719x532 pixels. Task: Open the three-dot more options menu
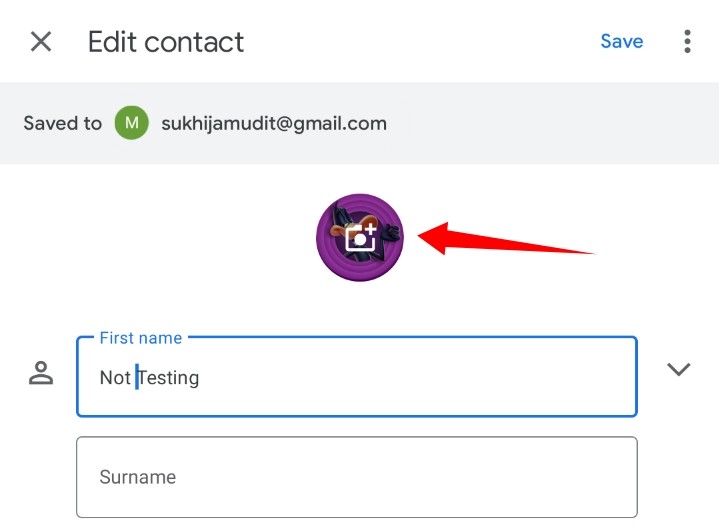point(687,42)
